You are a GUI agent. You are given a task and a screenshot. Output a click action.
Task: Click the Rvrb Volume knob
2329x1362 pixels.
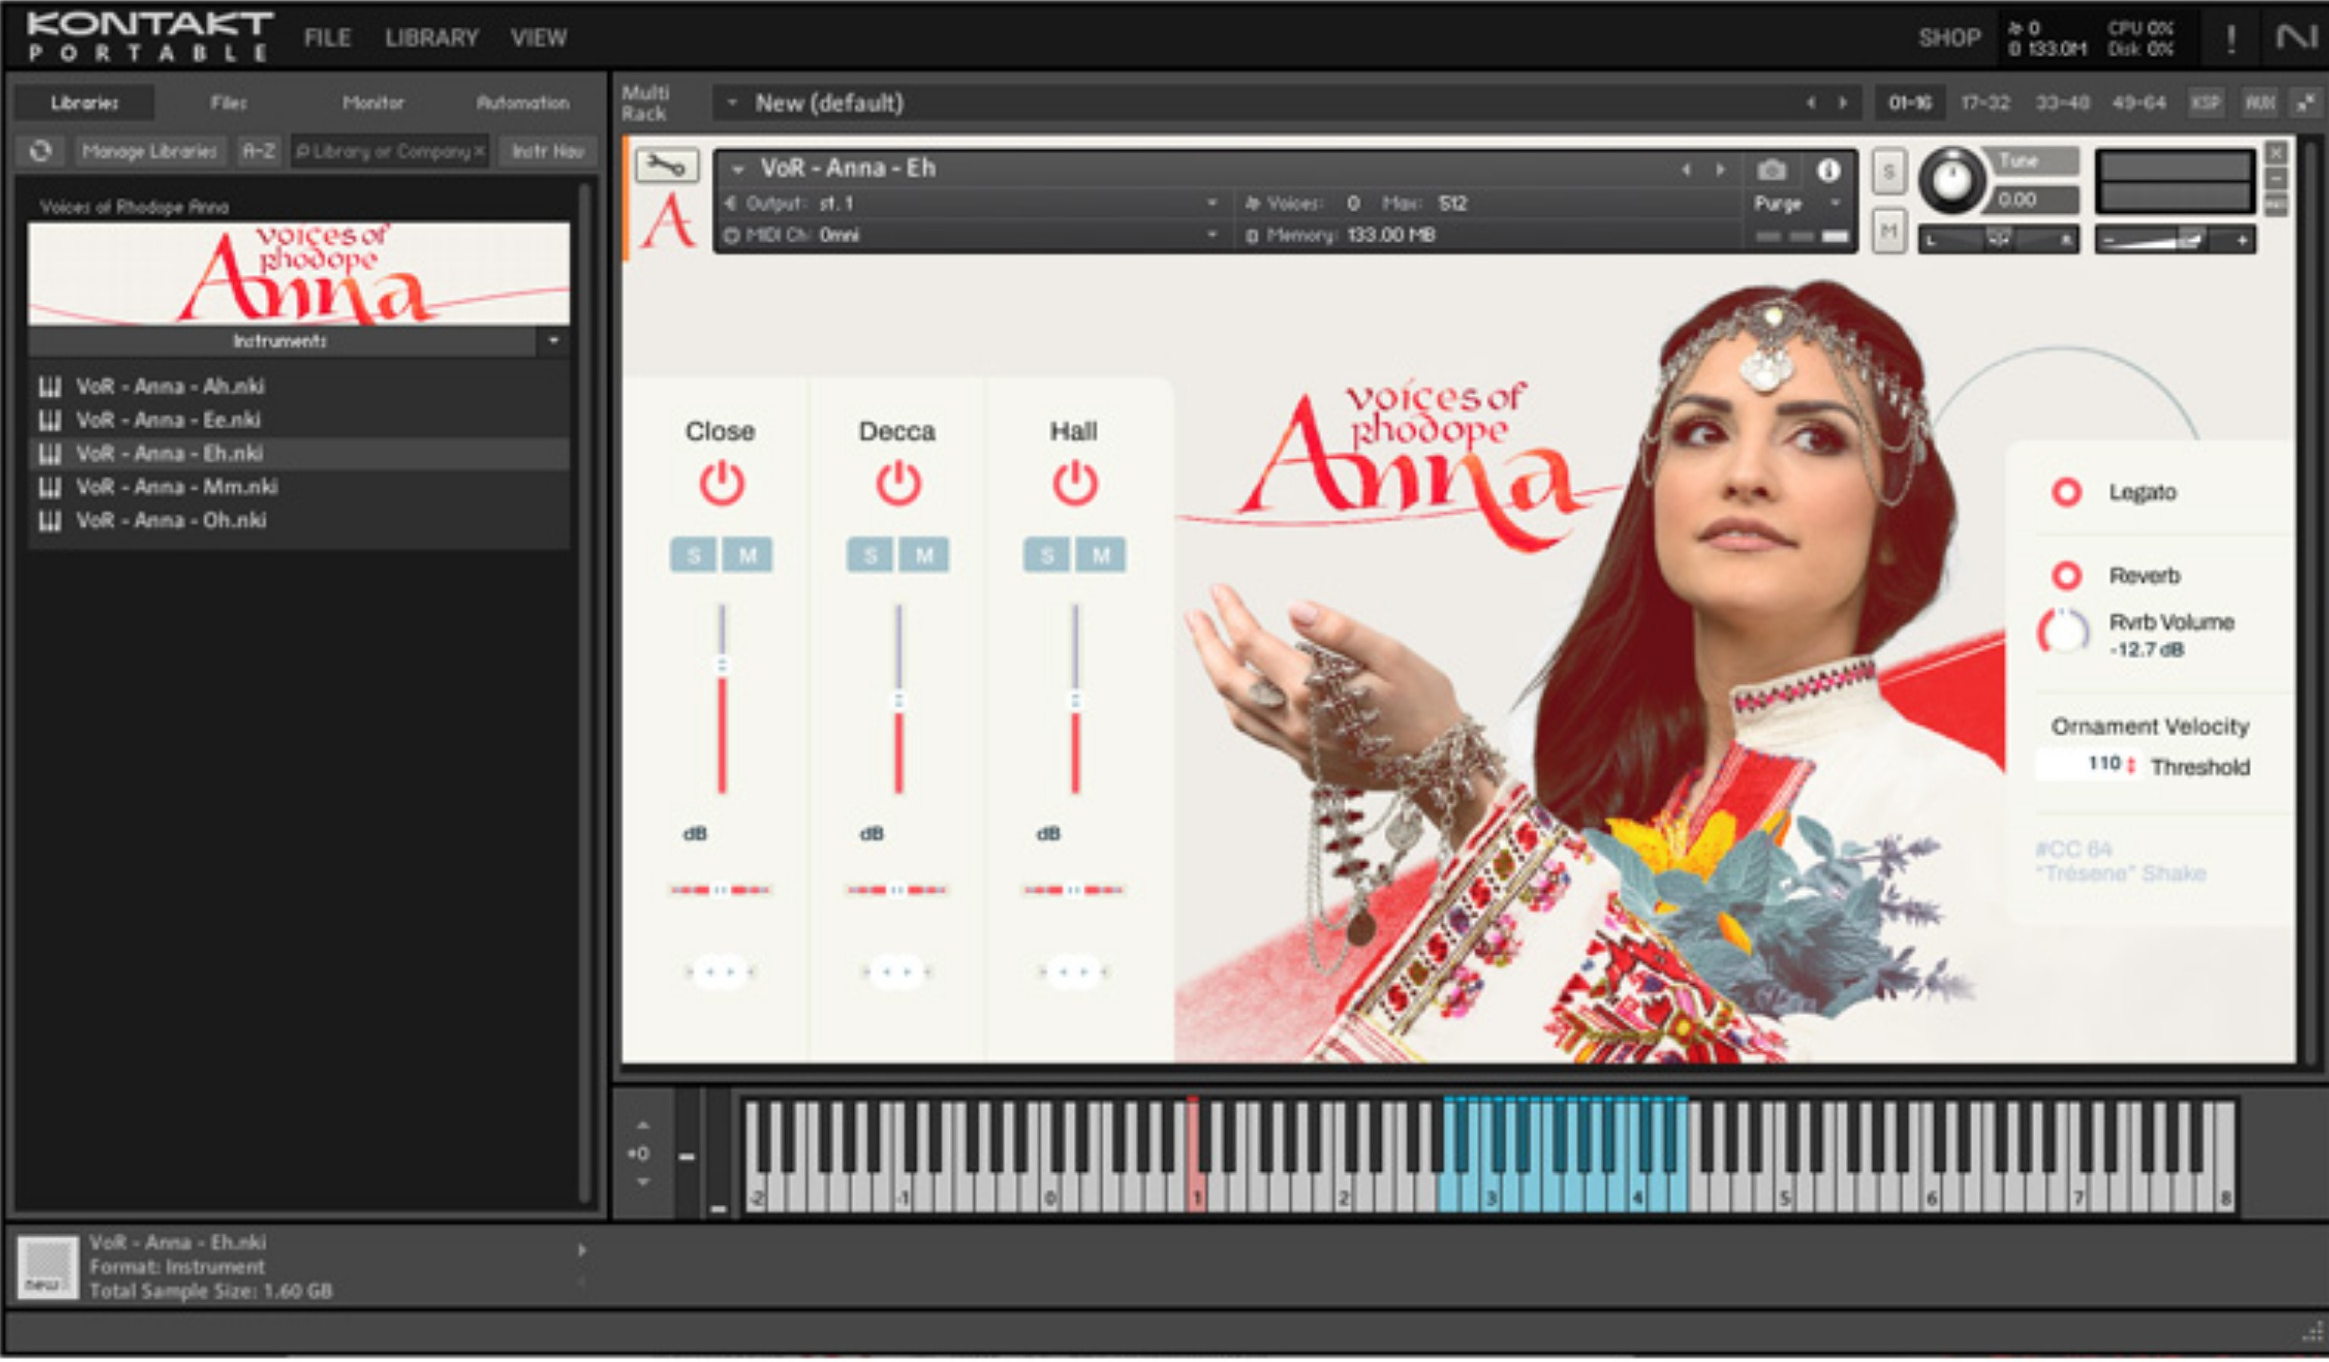[x=2063, y=632]
